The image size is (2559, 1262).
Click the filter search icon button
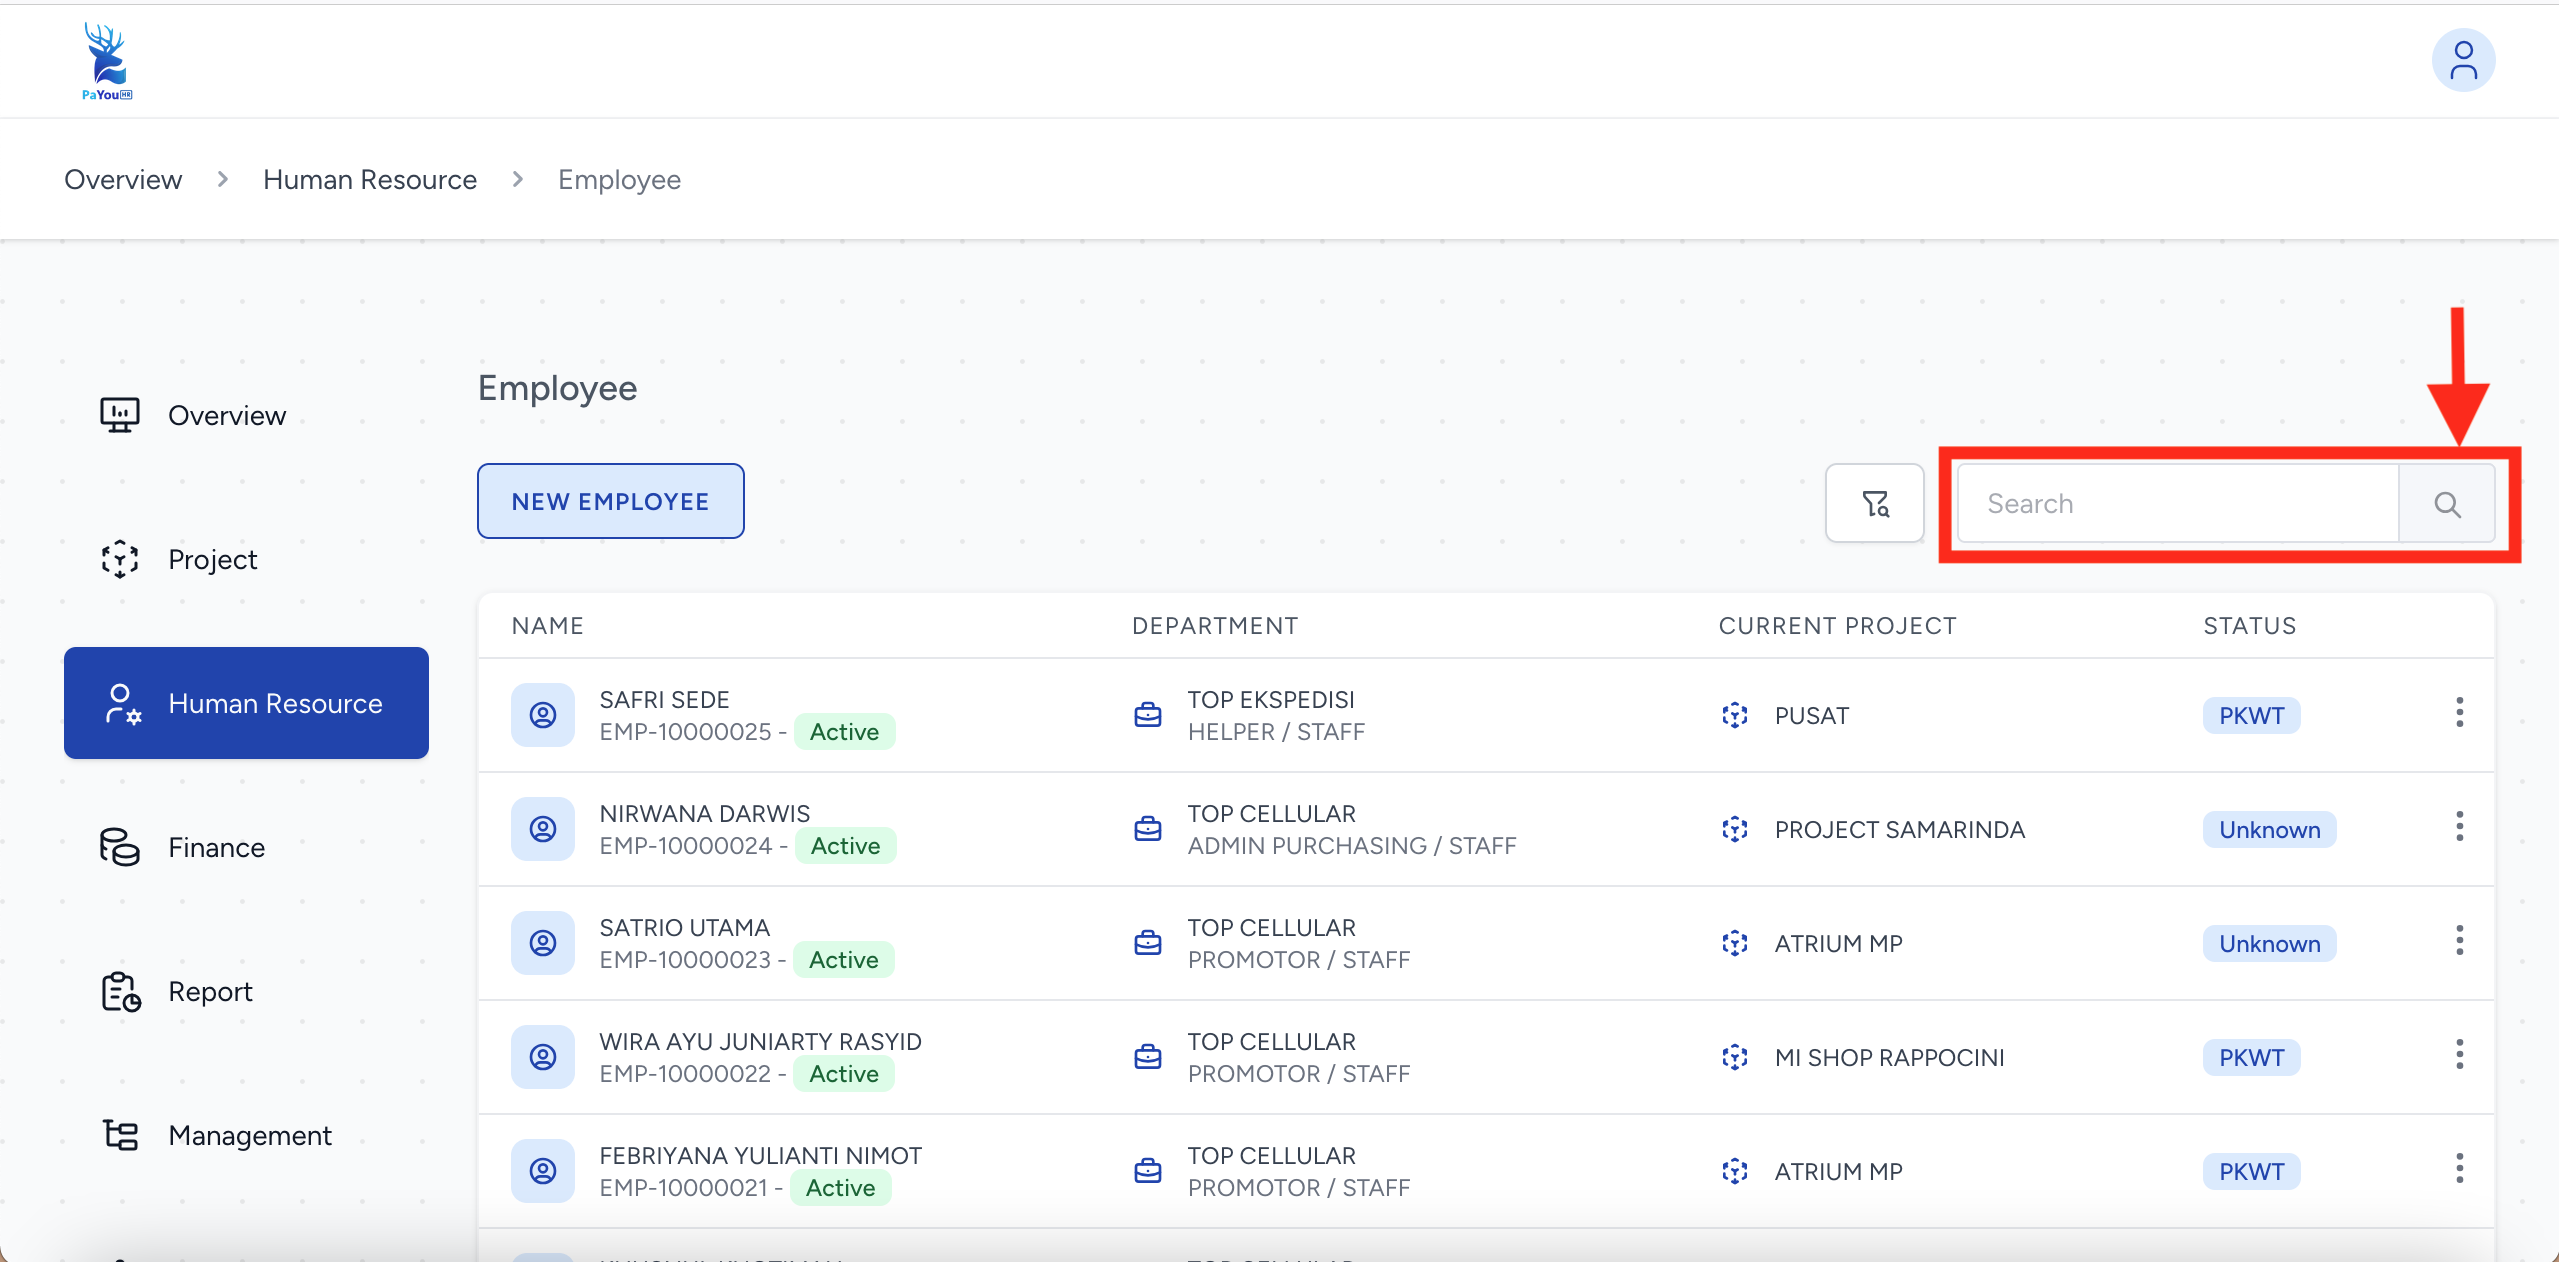1874,503
